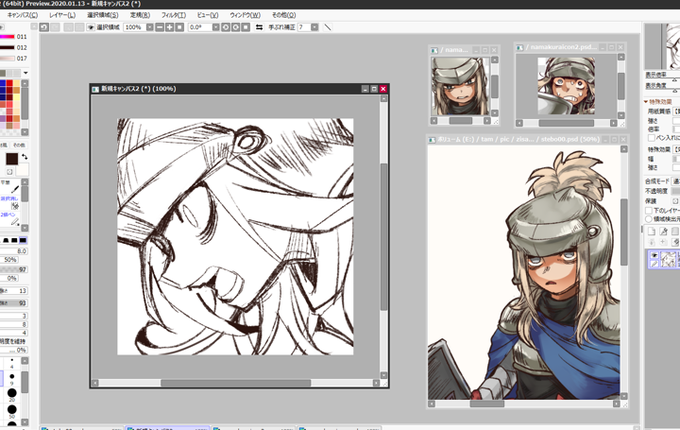680x430 pixels.
Task: Click the brush size 8.0 field
Action: pos(14,251)
